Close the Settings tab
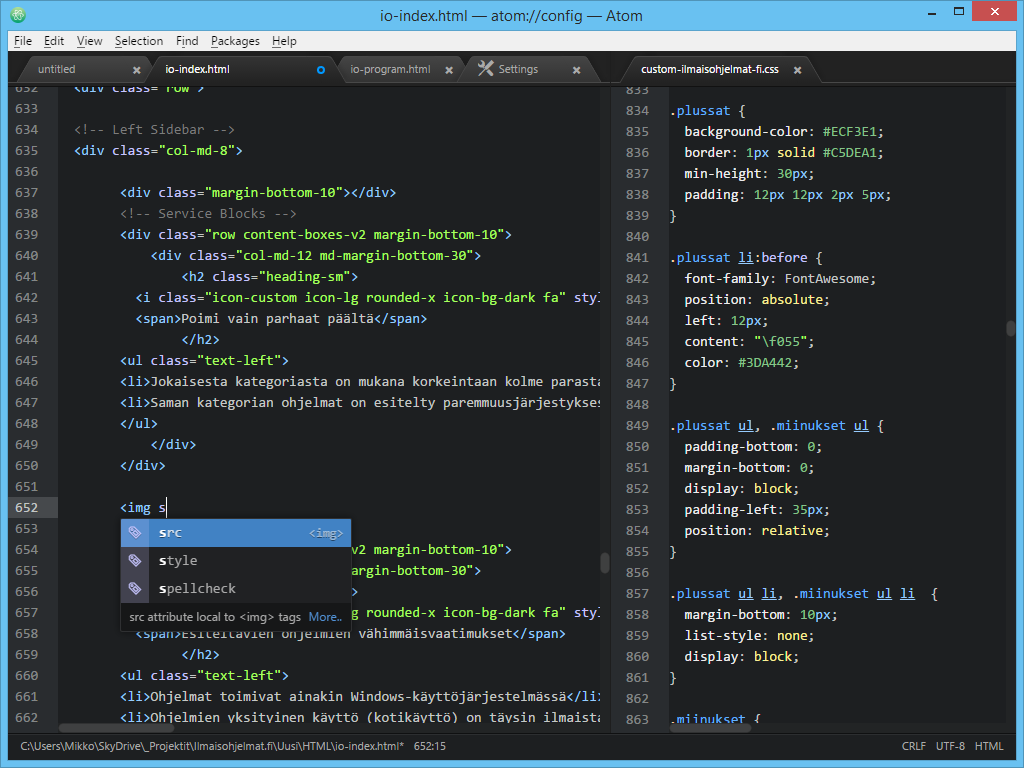The width and height of the screenshot is (1024, 768). [x=577, y=70]
